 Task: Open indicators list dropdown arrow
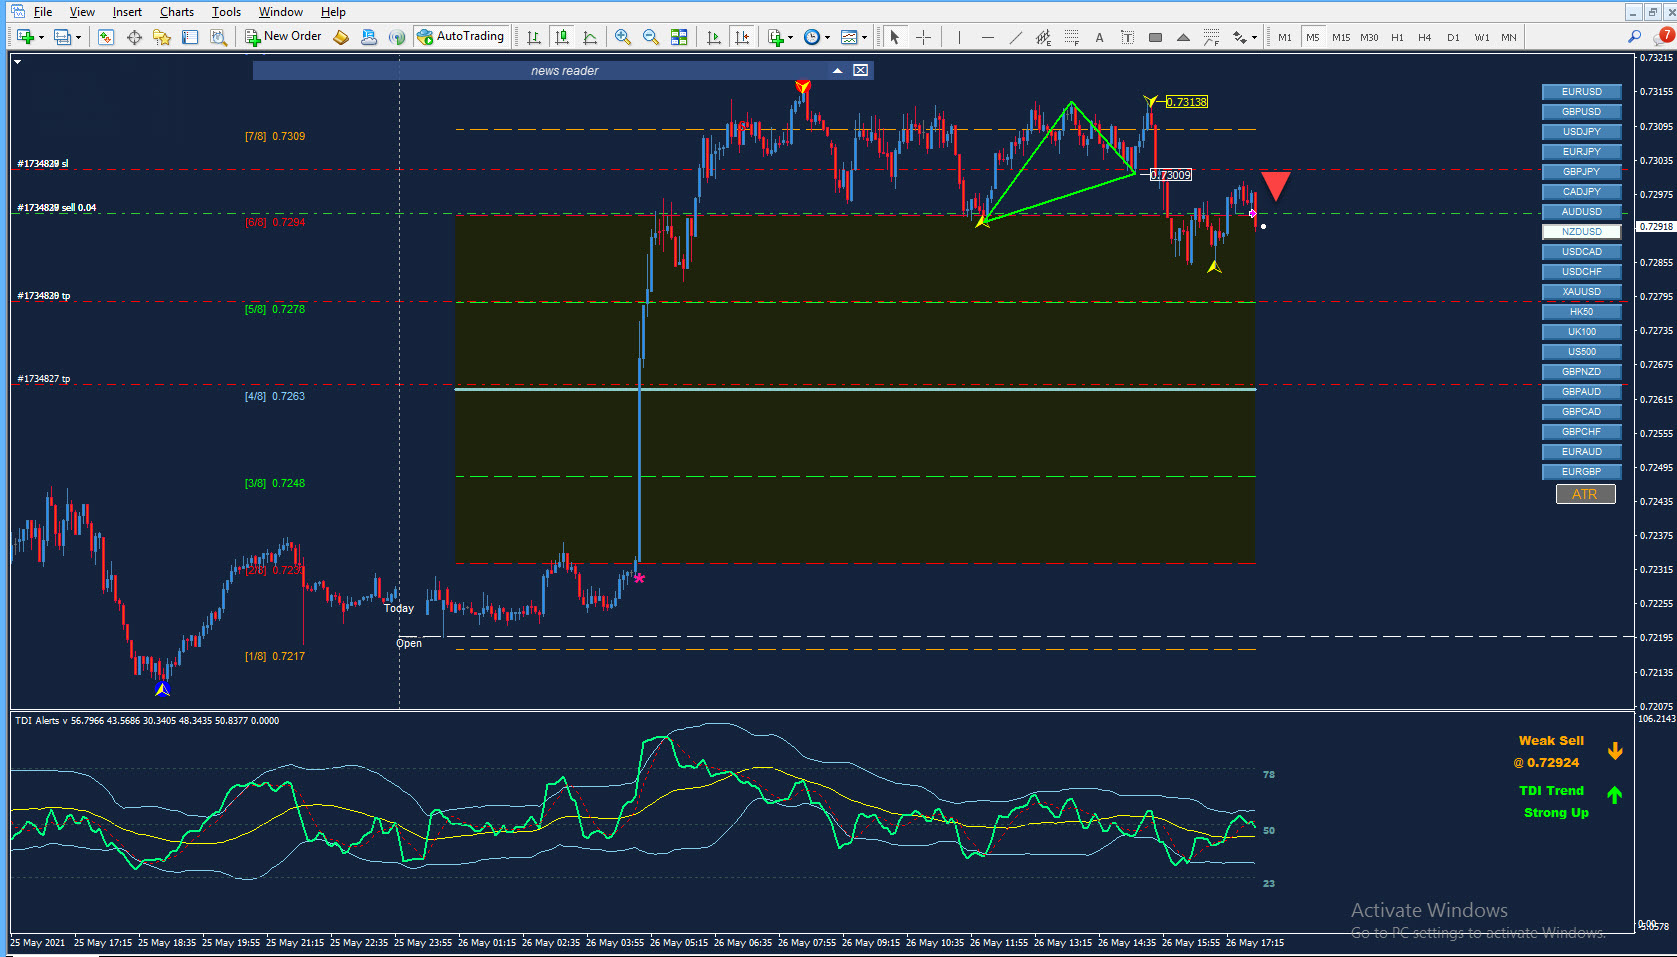pyautogui.click(x=790, y=38)
